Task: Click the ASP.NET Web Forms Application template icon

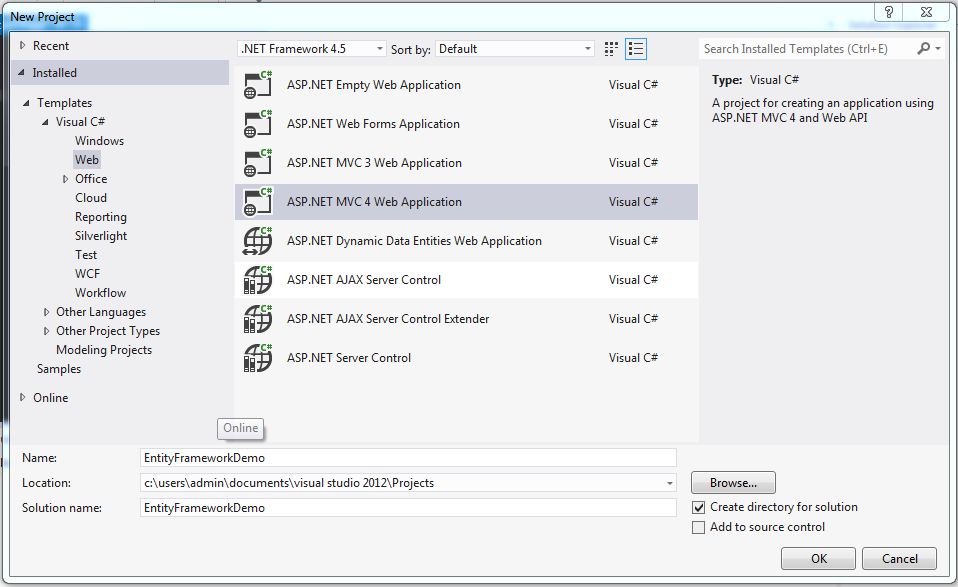Action: tap(257, 124)
